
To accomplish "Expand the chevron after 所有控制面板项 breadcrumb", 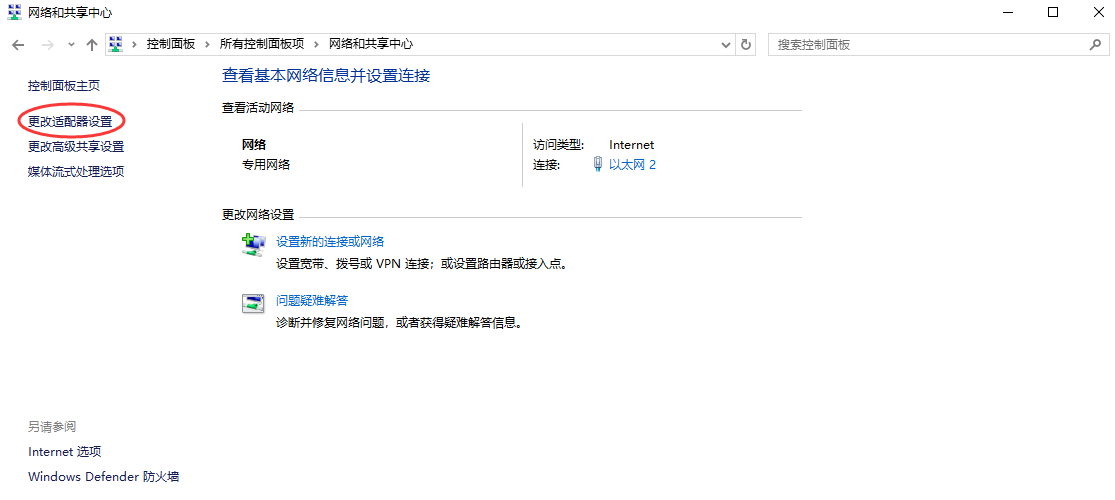I will (x=317, y=45).
